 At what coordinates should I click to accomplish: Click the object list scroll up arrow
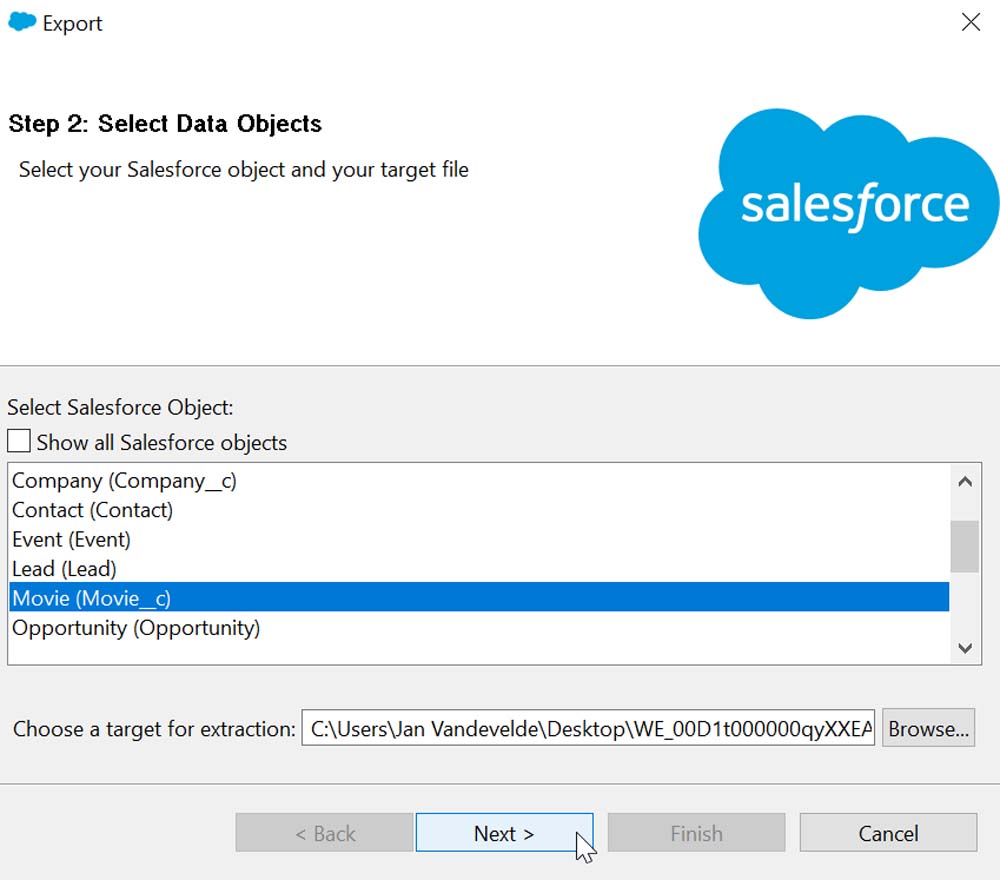coord(964,481)
